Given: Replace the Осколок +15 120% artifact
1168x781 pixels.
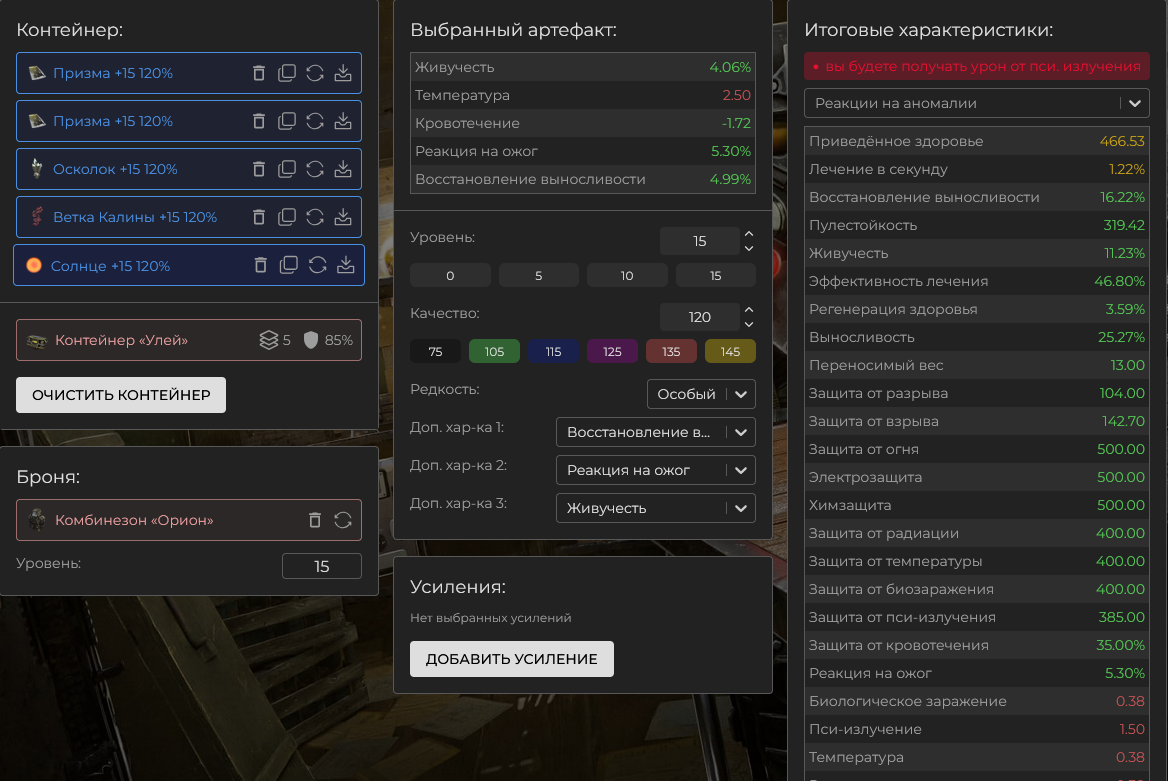Looking at the screenshot, I should (x=315, y=169).
